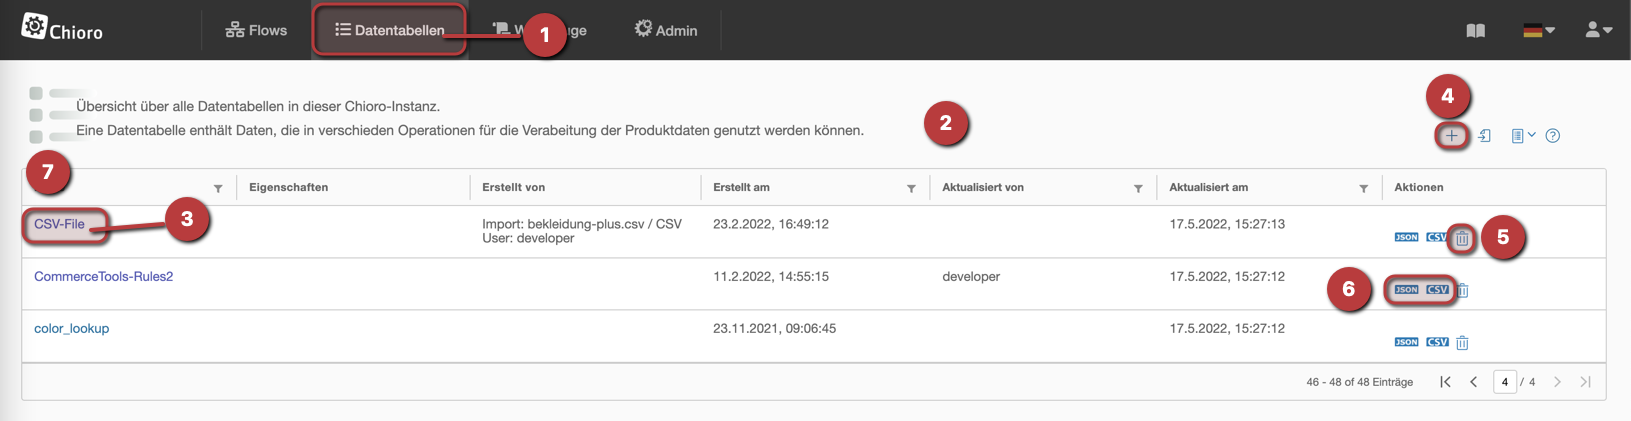Delete the CSV-File data table via trash icon
Screen dimensions: 1631x421
(x=1462, y=238)
